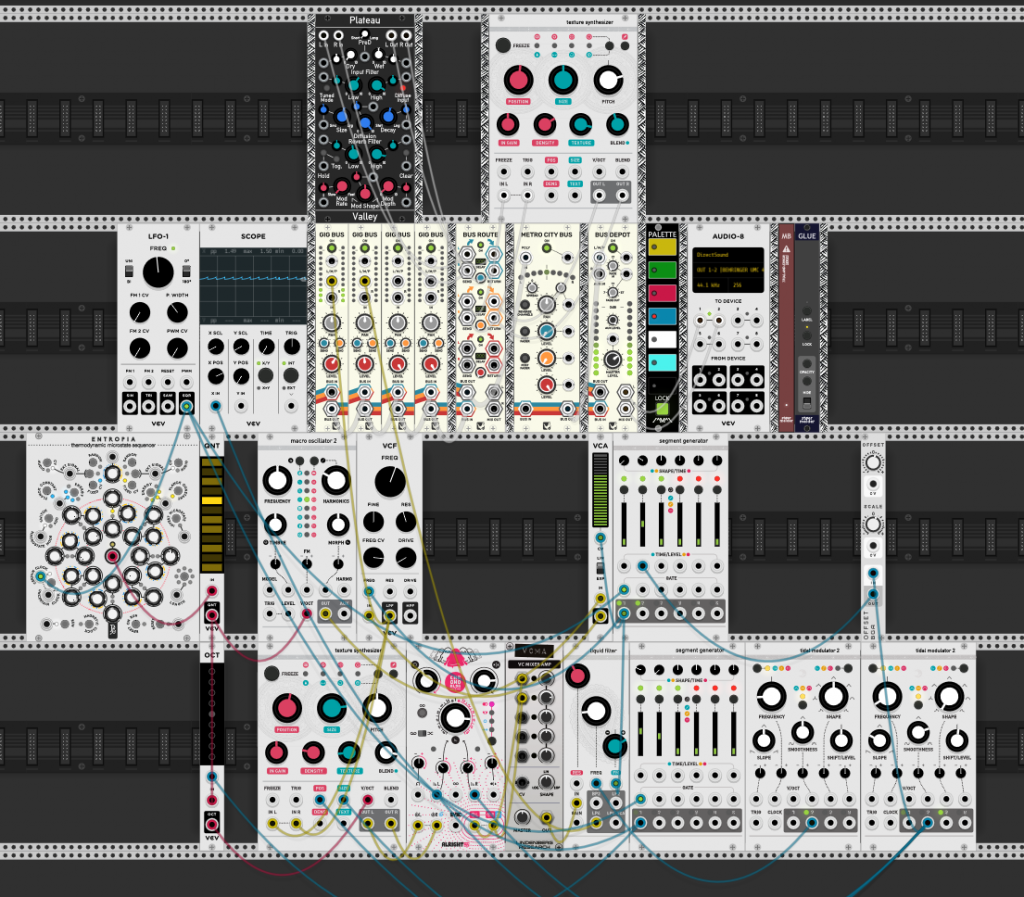Click the VCF LPF output jack

tap(390, 615)
